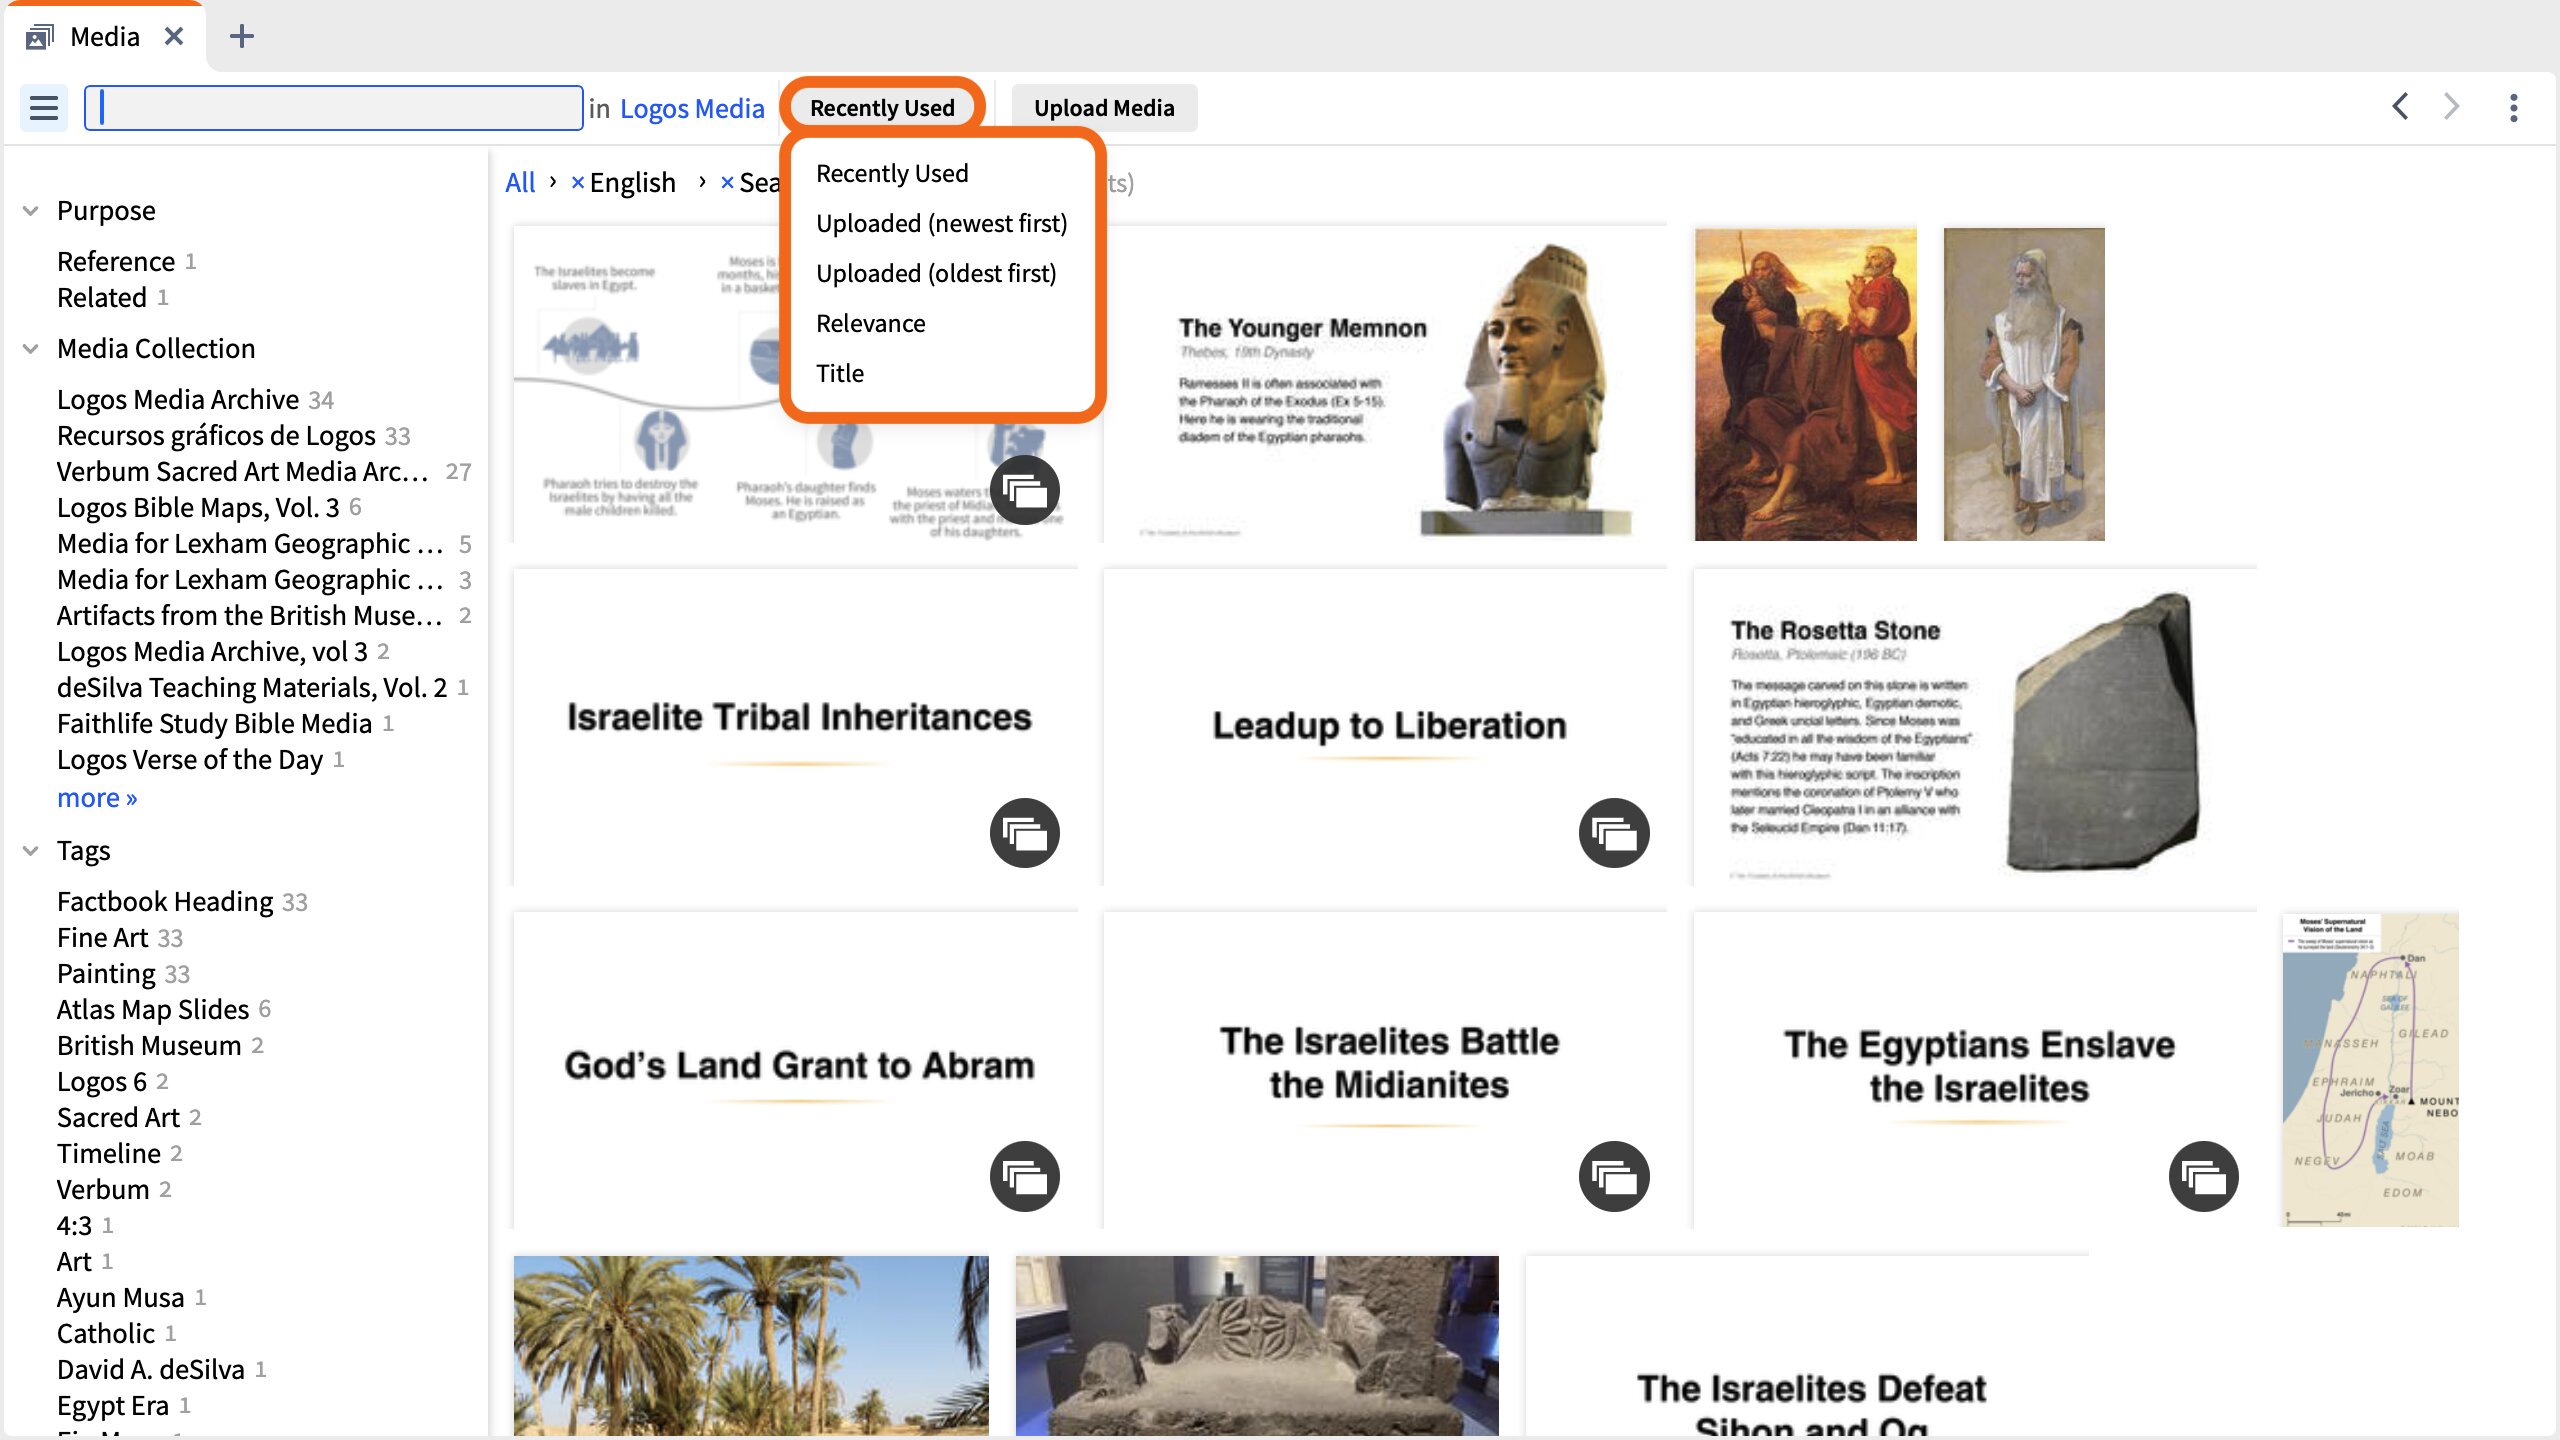Click the Media tab panel icon
Screen dimensions: 2560x1440
coord(40,37)
